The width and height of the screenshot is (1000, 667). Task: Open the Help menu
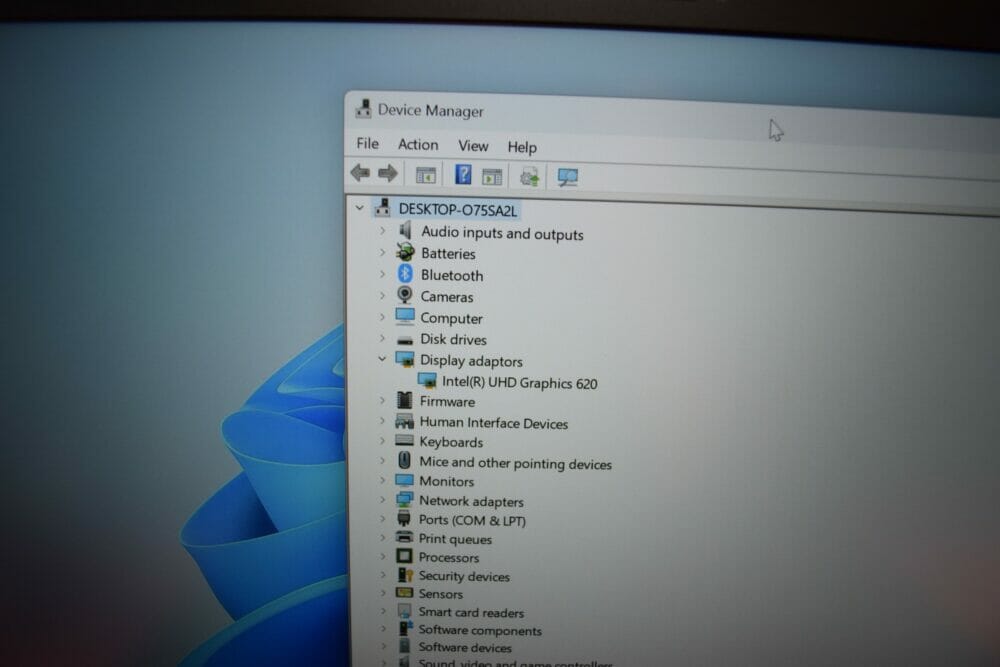pyautogui.click(x=522, y=147)
